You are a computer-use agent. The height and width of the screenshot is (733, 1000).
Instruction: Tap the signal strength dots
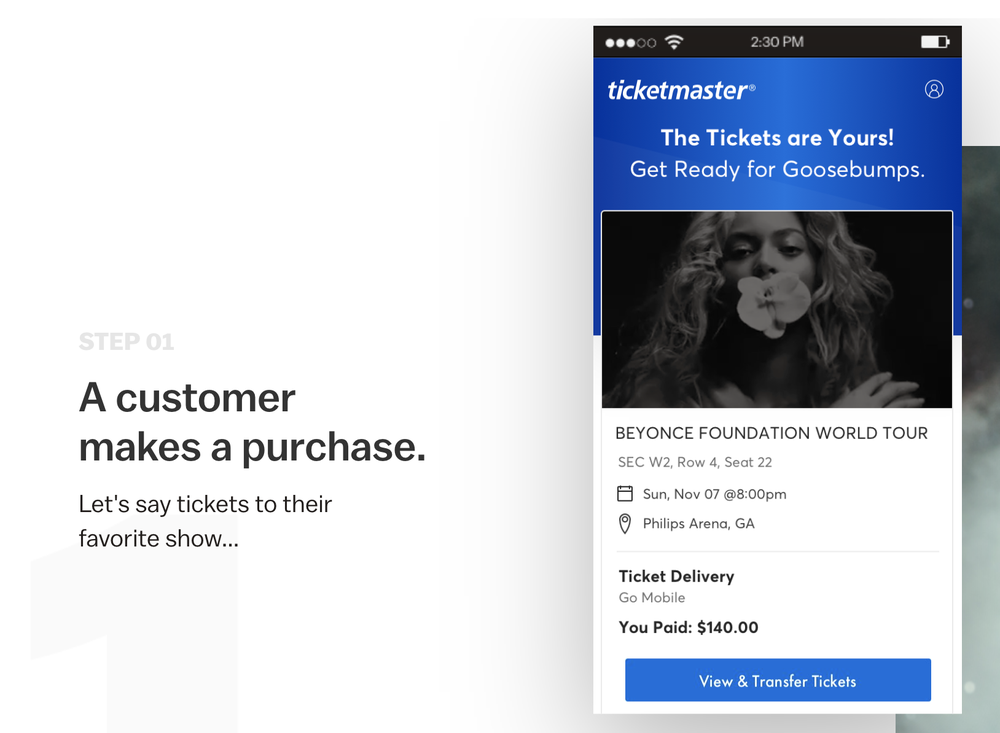click(630, 43)
